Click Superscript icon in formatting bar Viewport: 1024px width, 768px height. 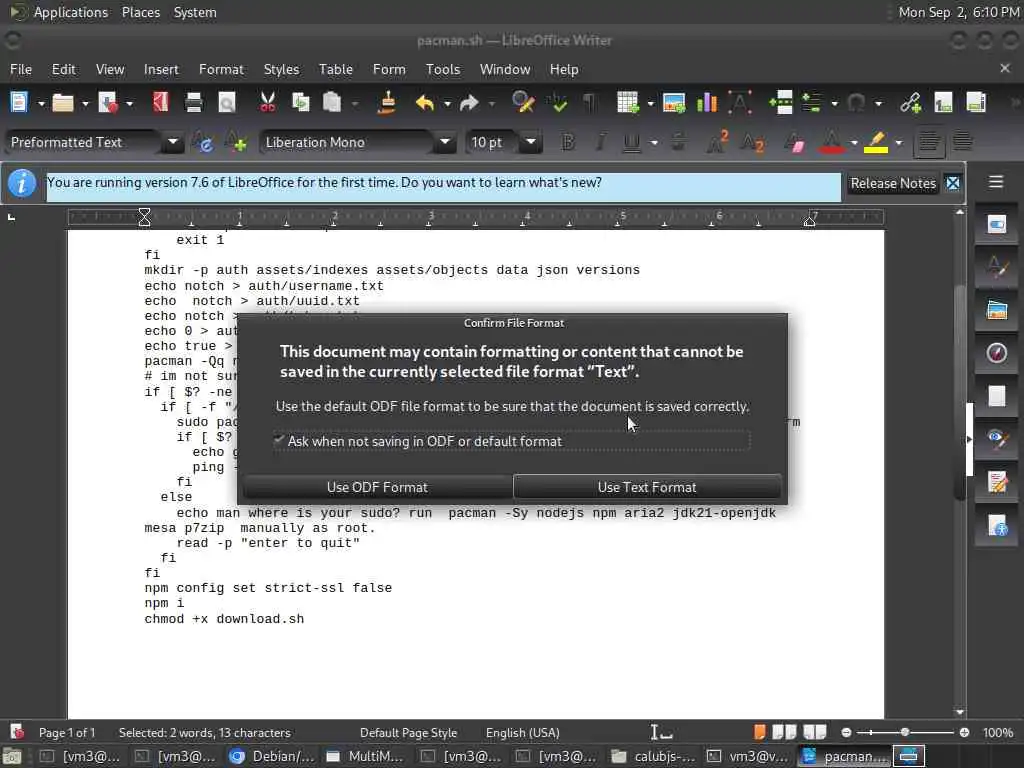(x=717, y=142)
